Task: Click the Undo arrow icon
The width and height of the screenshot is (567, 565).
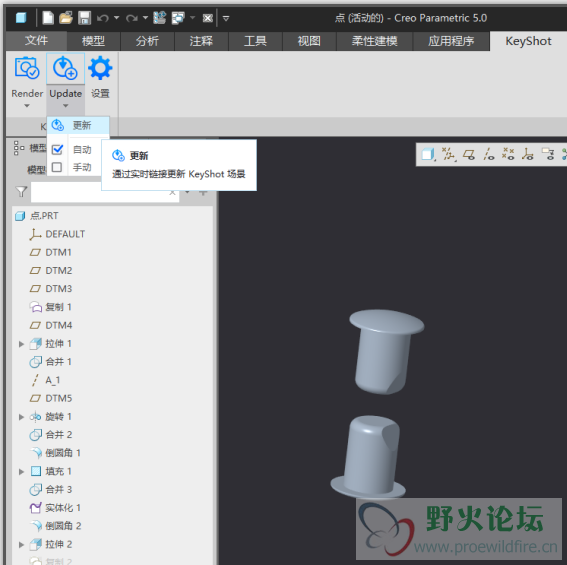Action: (103, 18)
